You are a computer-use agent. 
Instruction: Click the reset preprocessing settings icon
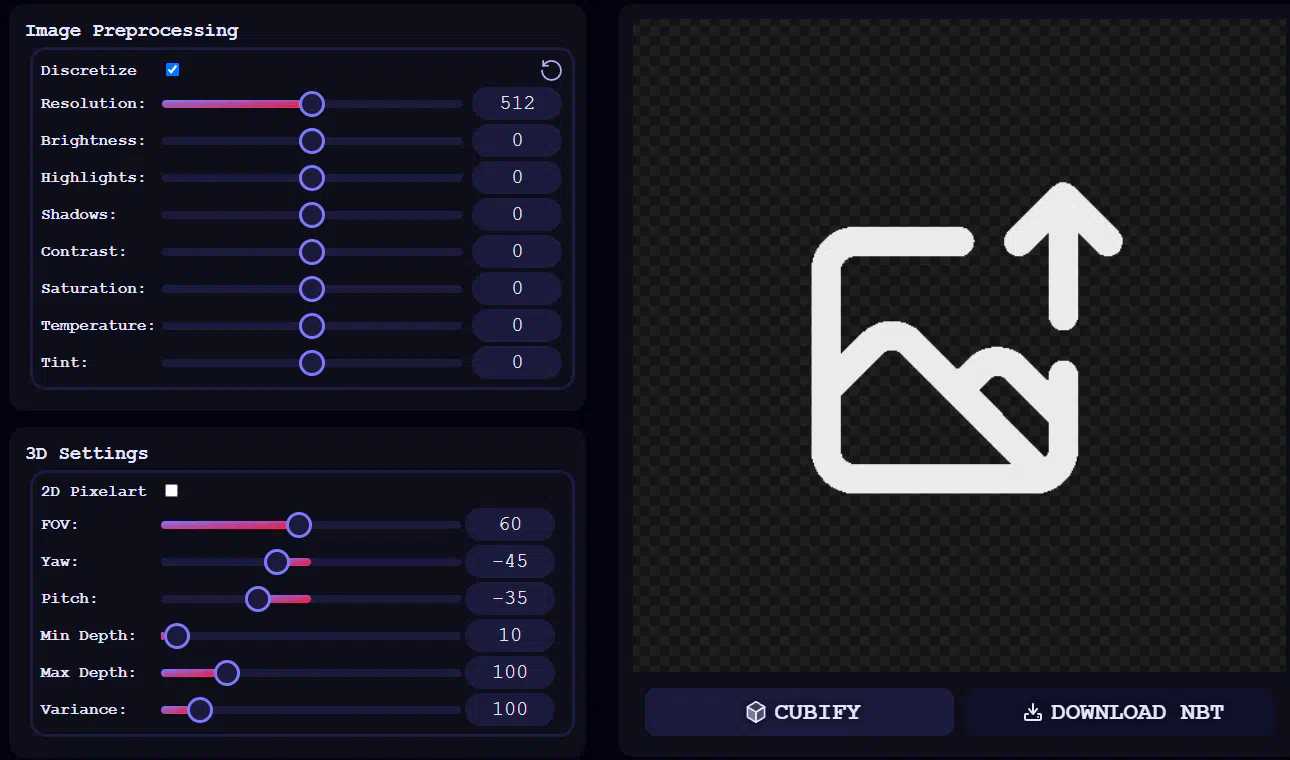click(x=551, y=70)
